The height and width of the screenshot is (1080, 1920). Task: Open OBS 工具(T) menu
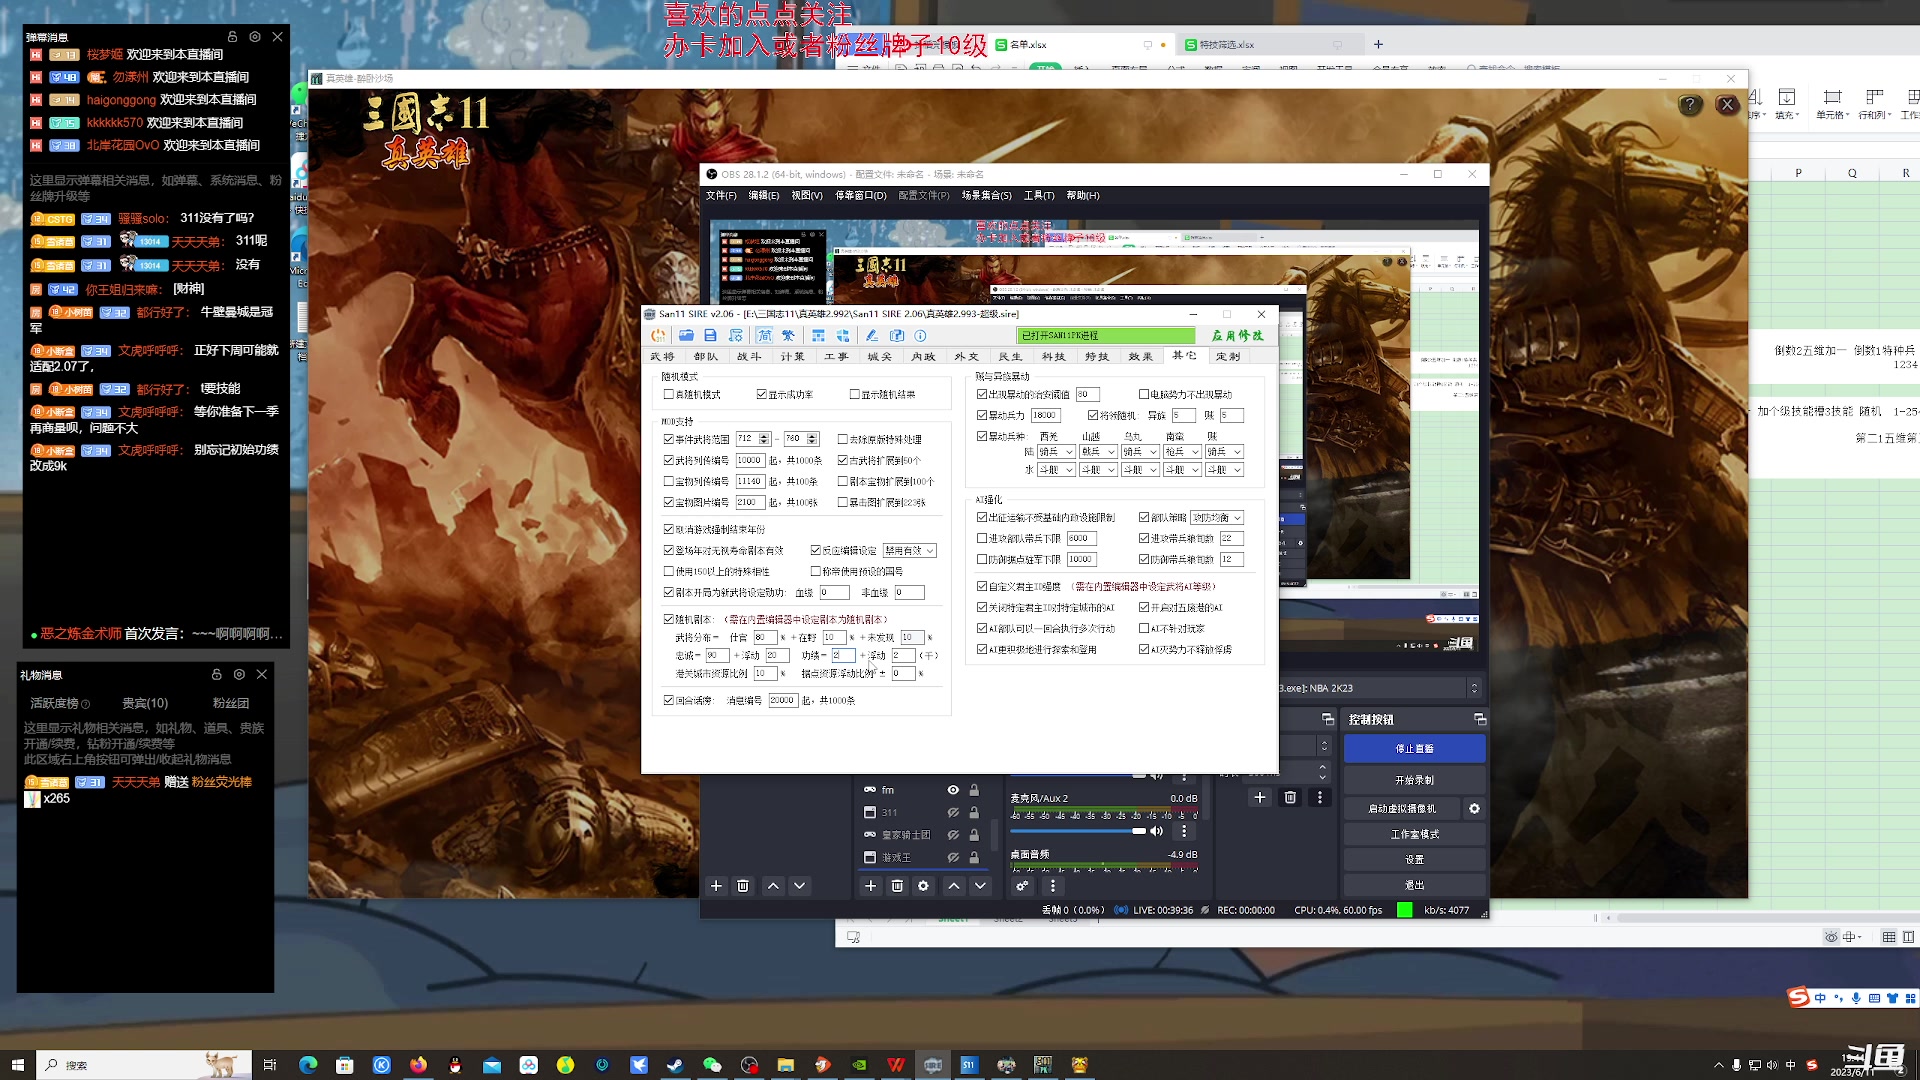click(x=1039, y=196)
